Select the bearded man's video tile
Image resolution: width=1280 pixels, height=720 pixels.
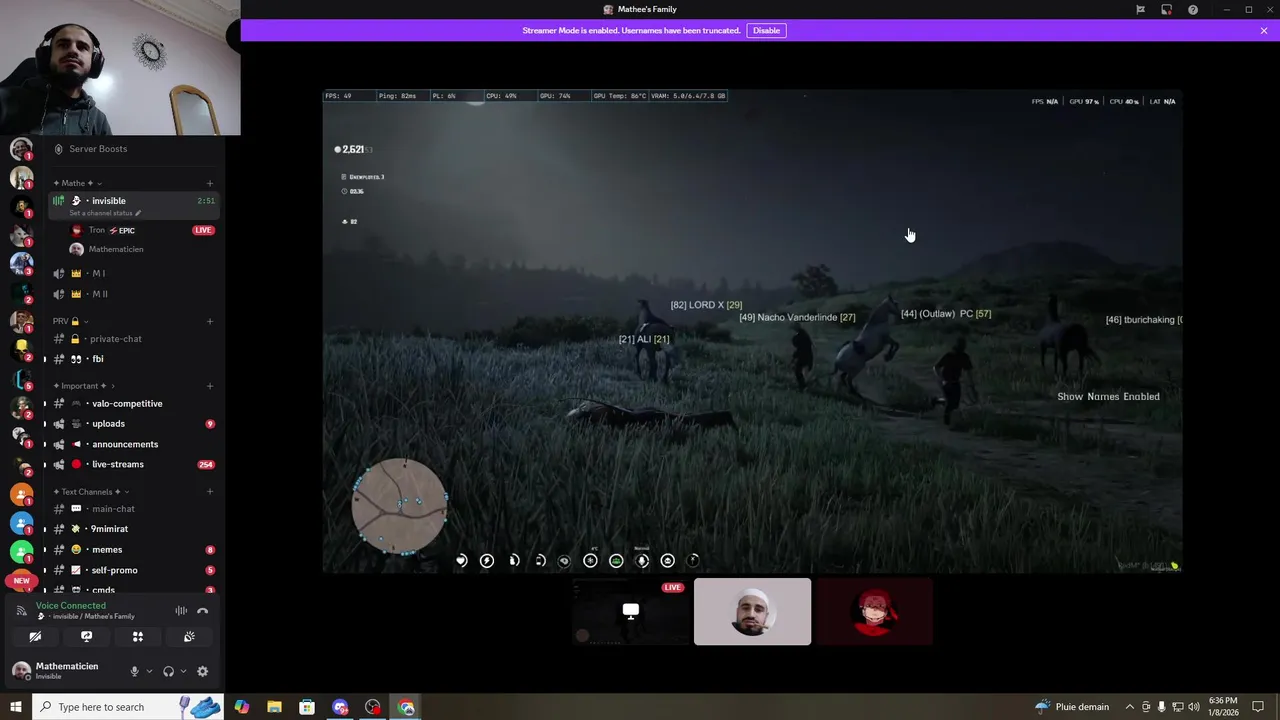point(752,611)
